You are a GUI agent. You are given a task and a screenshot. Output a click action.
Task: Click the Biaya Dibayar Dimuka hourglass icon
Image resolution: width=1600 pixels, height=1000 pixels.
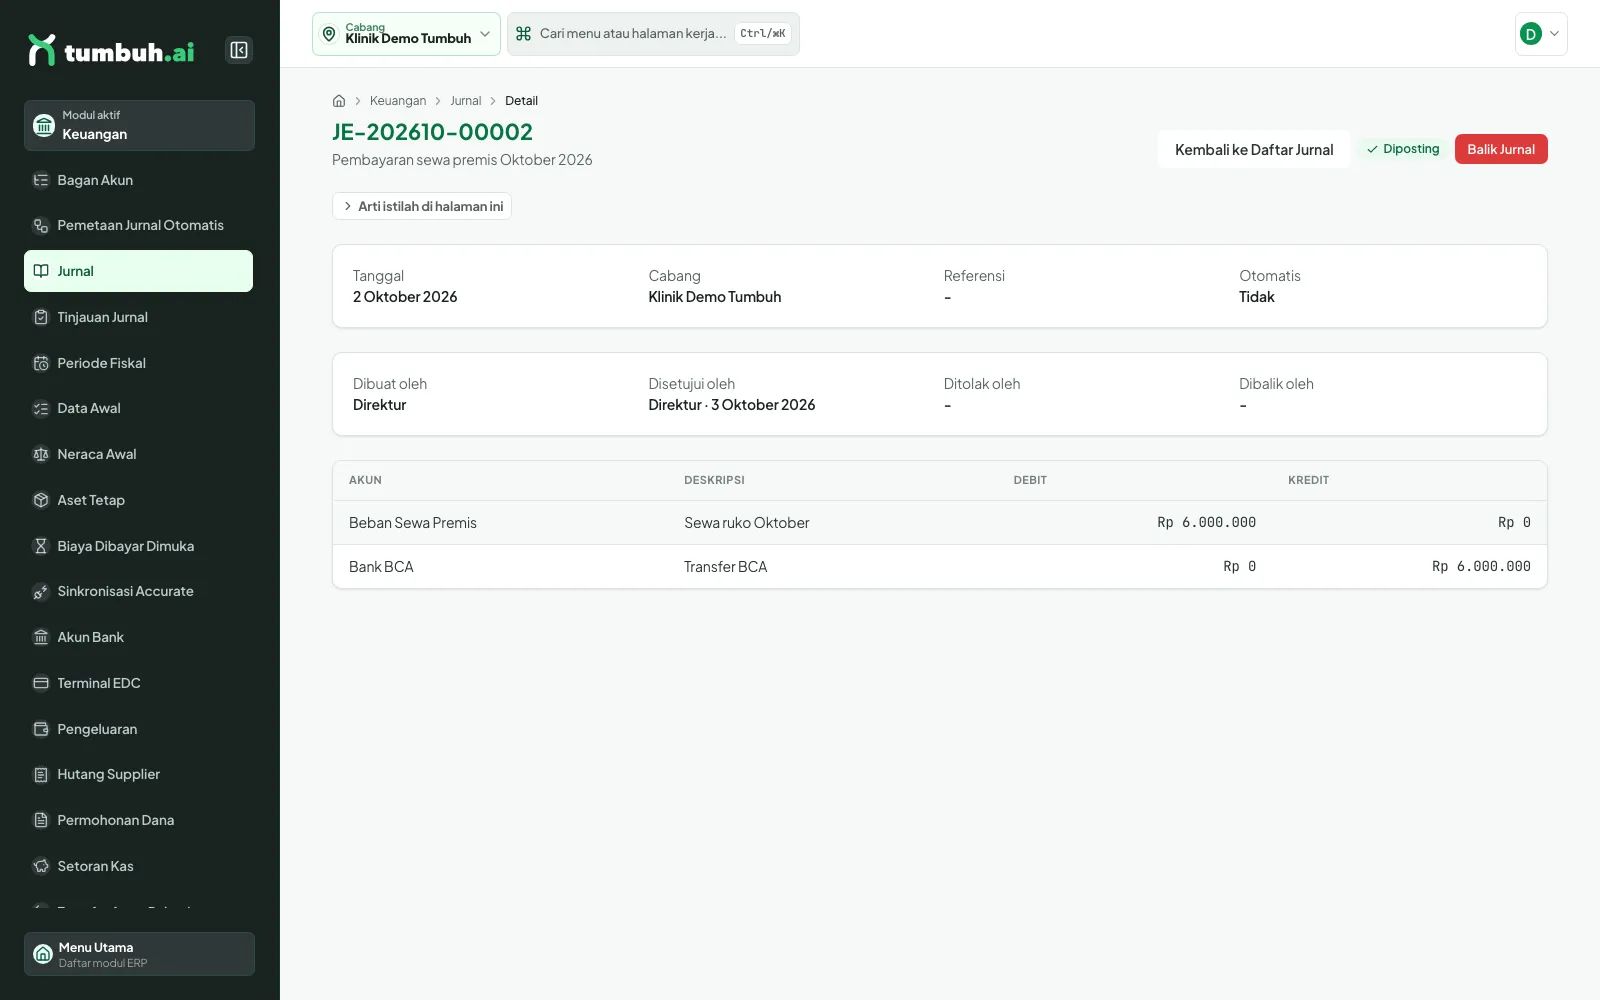point(41,546)
